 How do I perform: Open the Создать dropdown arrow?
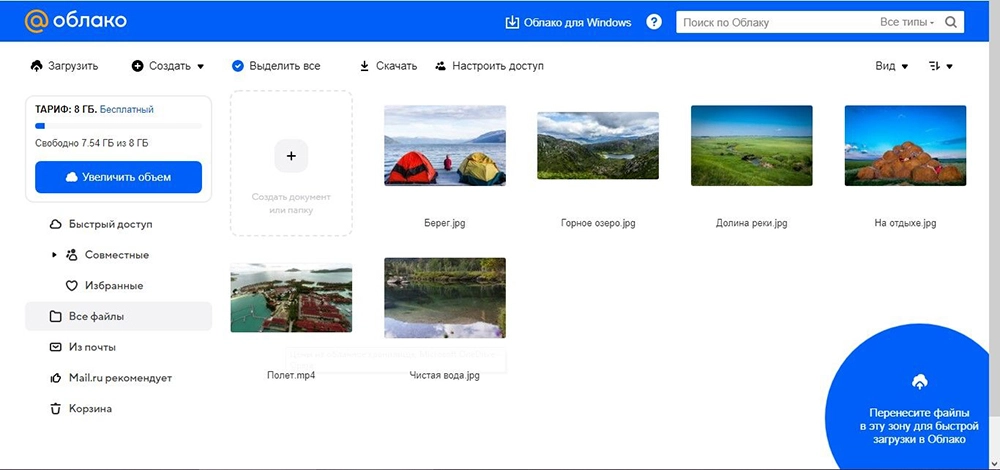click(x=200, y=66)
